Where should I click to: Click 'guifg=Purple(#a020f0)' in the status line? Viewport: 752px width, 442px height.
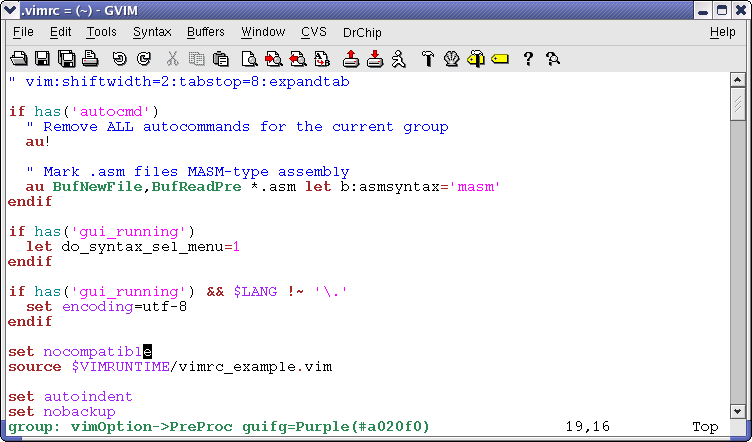336,427
